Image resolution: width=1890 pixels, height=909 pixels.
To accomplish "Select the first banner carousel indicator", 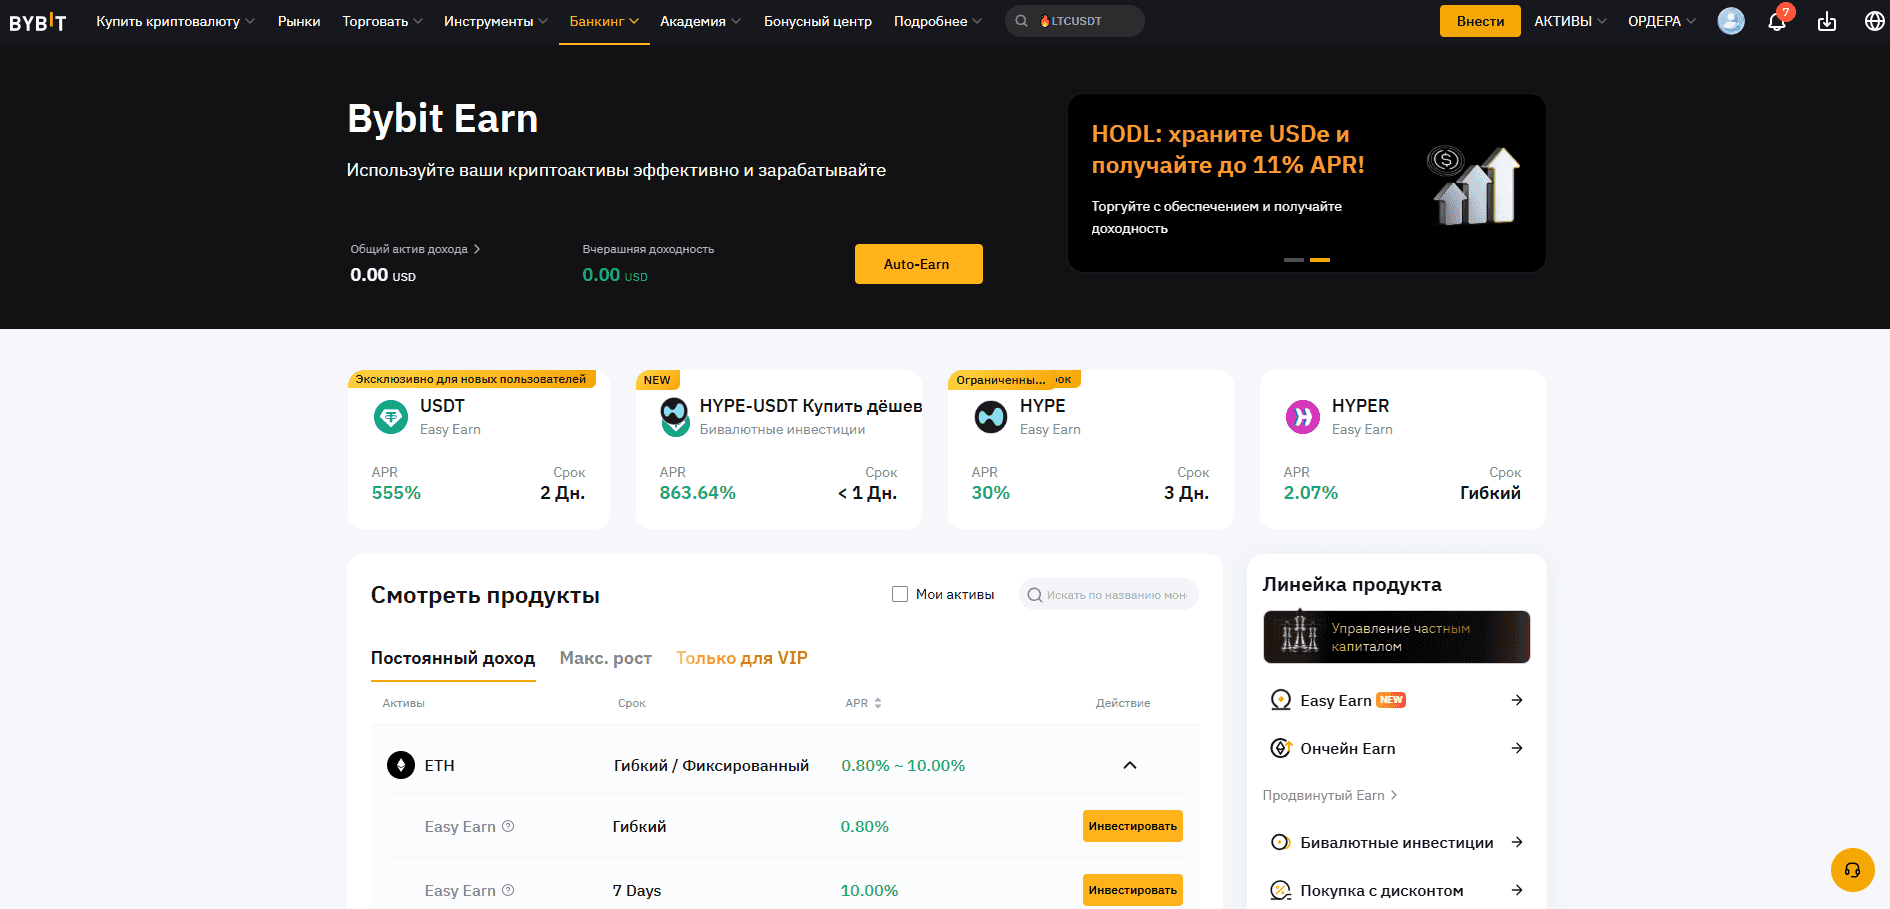I will [1294, 260].
